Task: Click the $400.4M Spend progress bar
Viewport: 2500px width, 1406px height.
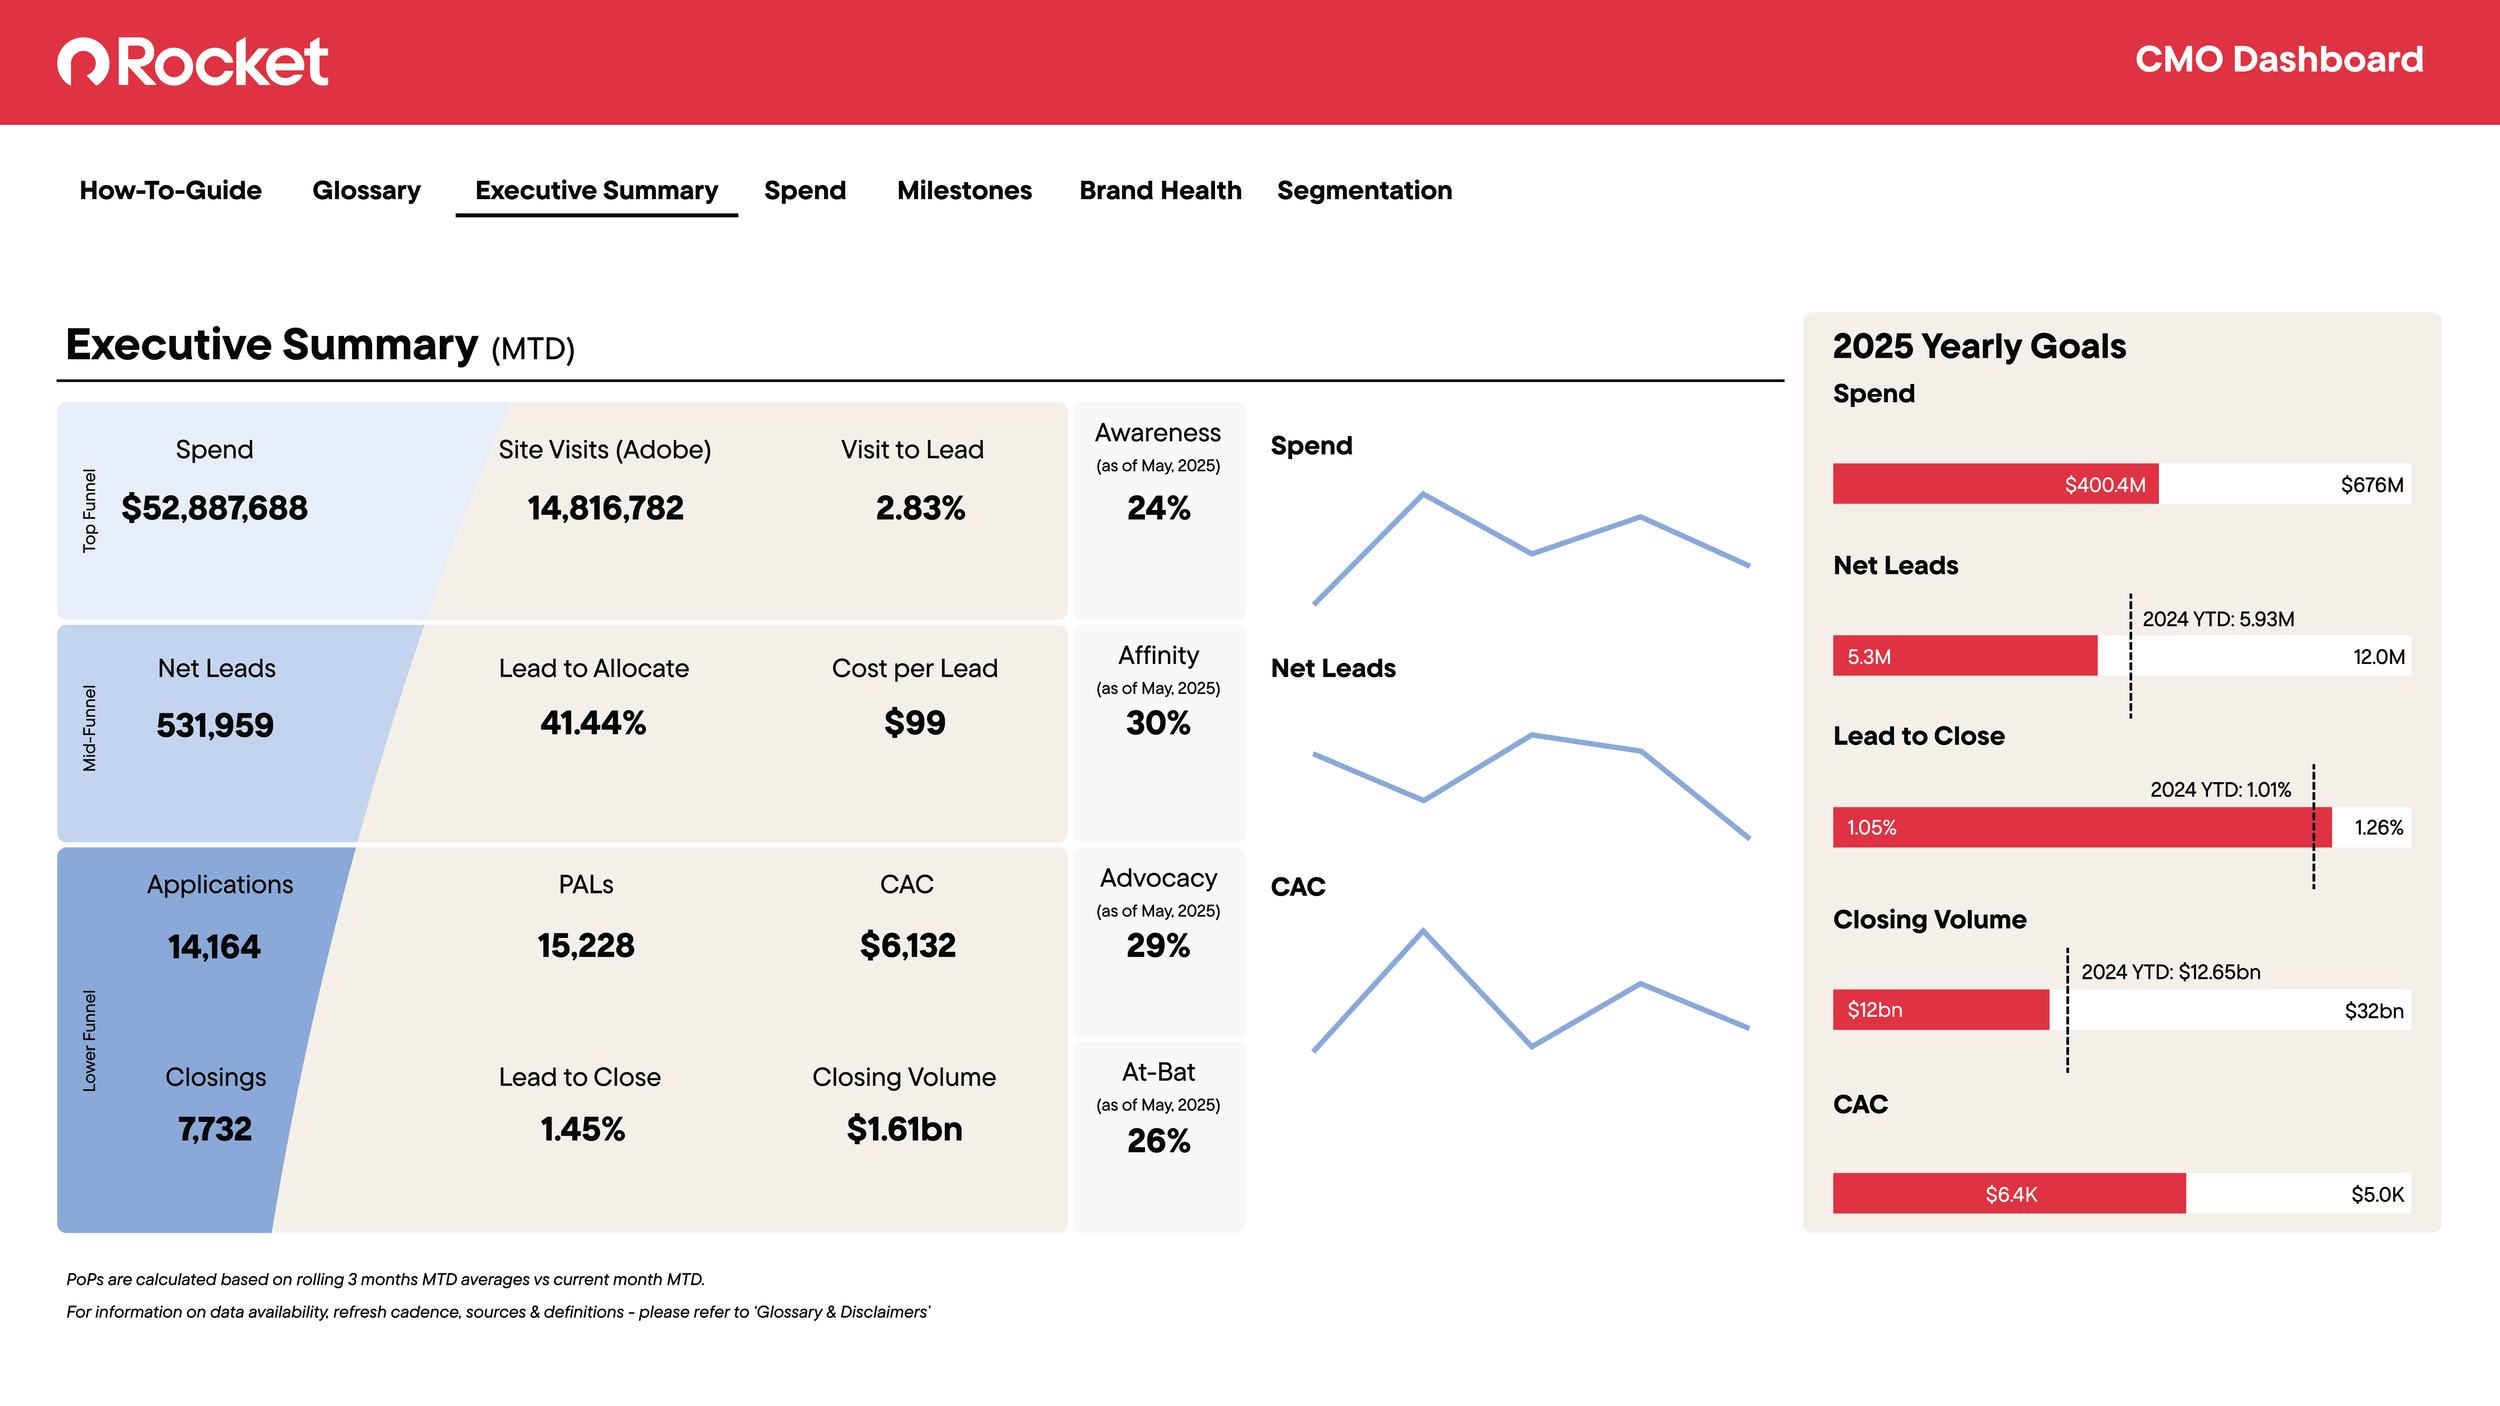Action: click(1994, 484)
